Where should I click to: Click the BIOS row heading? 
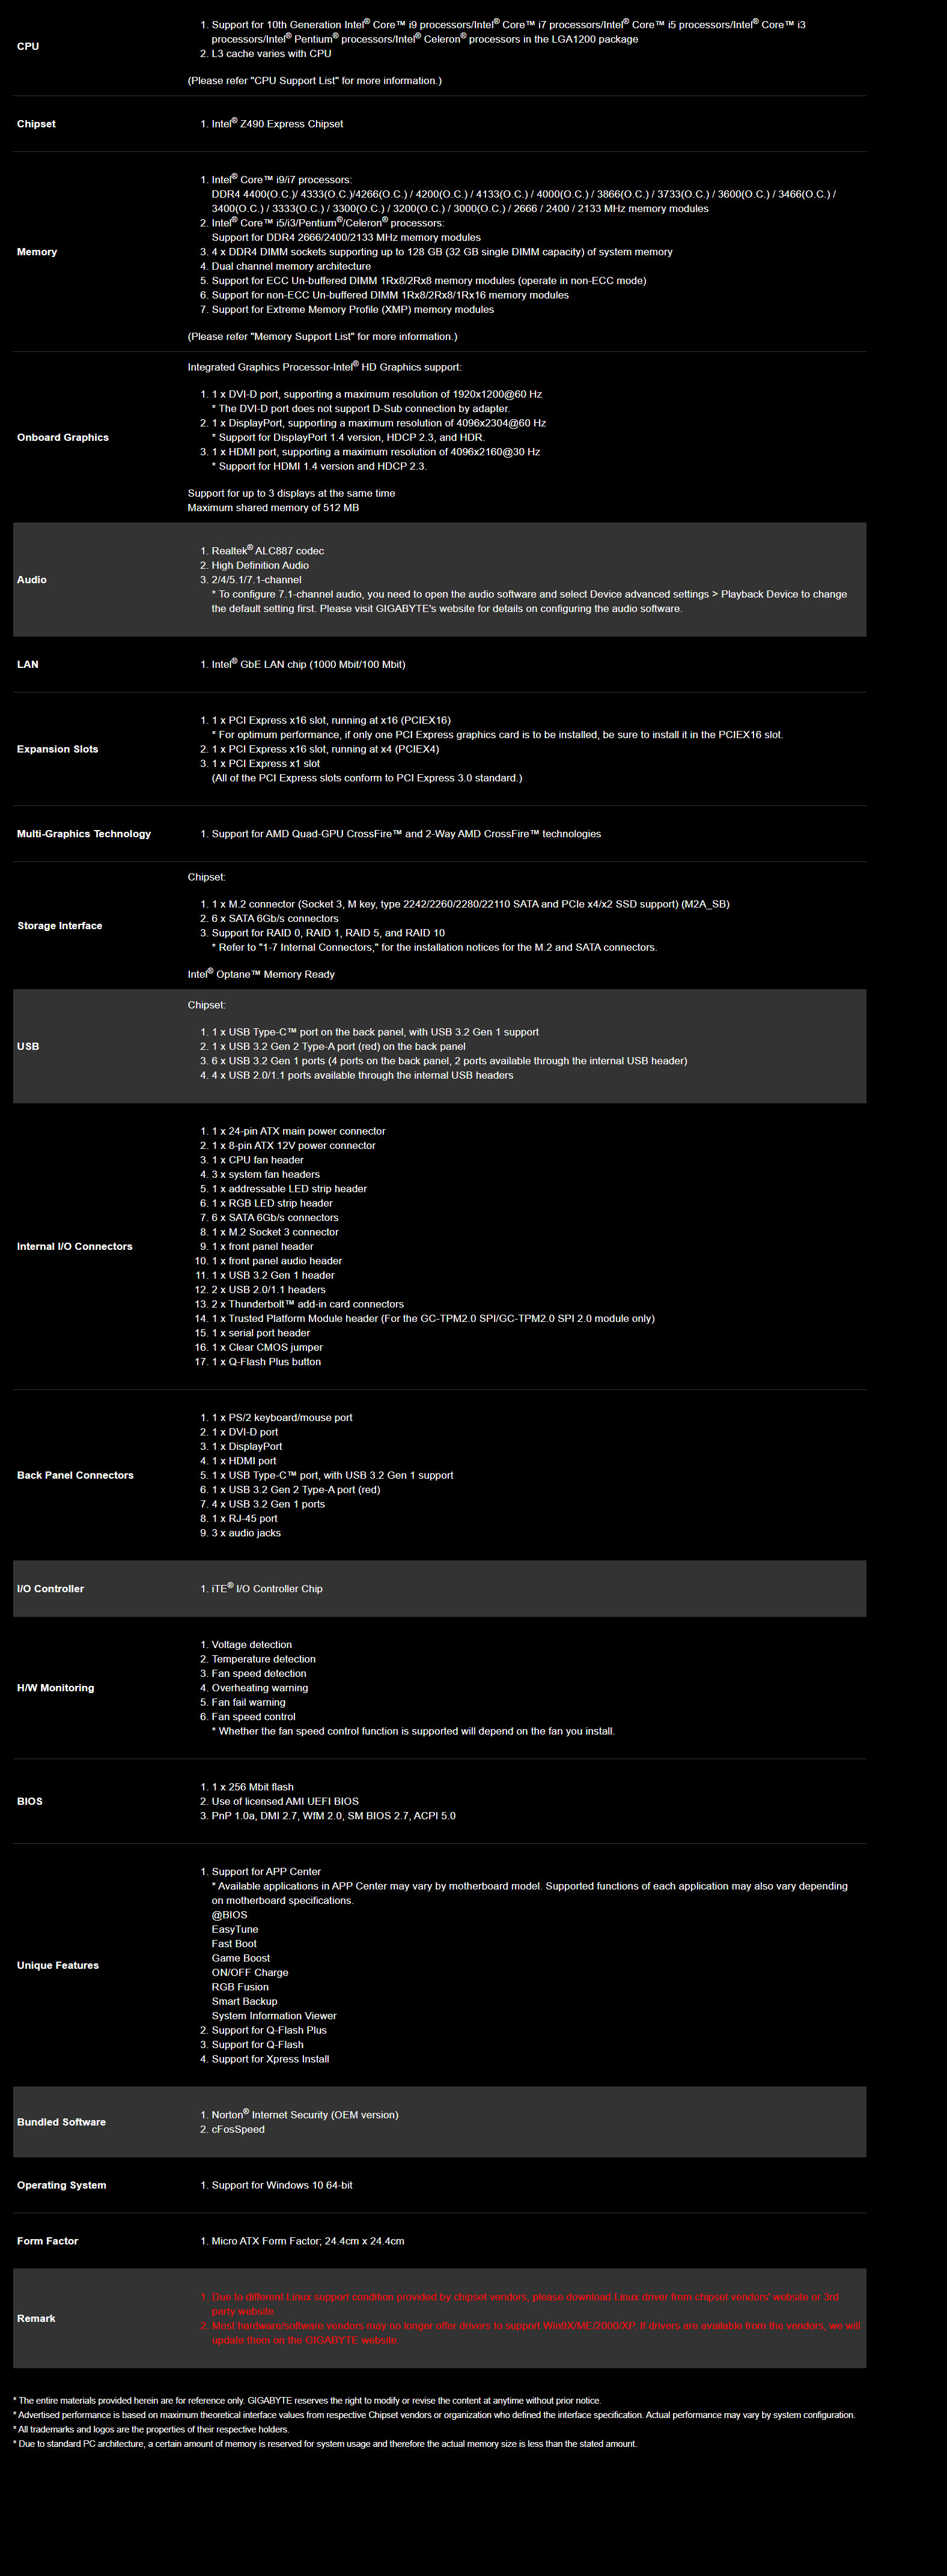click(30, 1801)
